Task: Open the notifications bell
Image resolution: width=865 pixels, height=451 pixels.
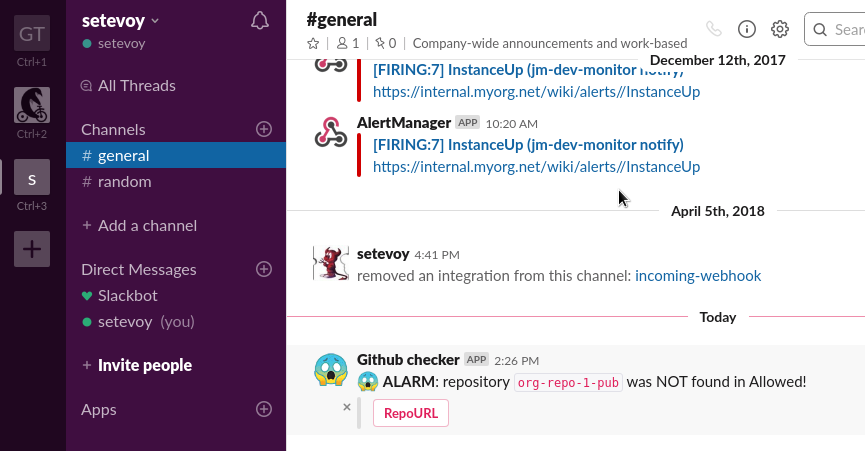Action: [x=260, y=21]
